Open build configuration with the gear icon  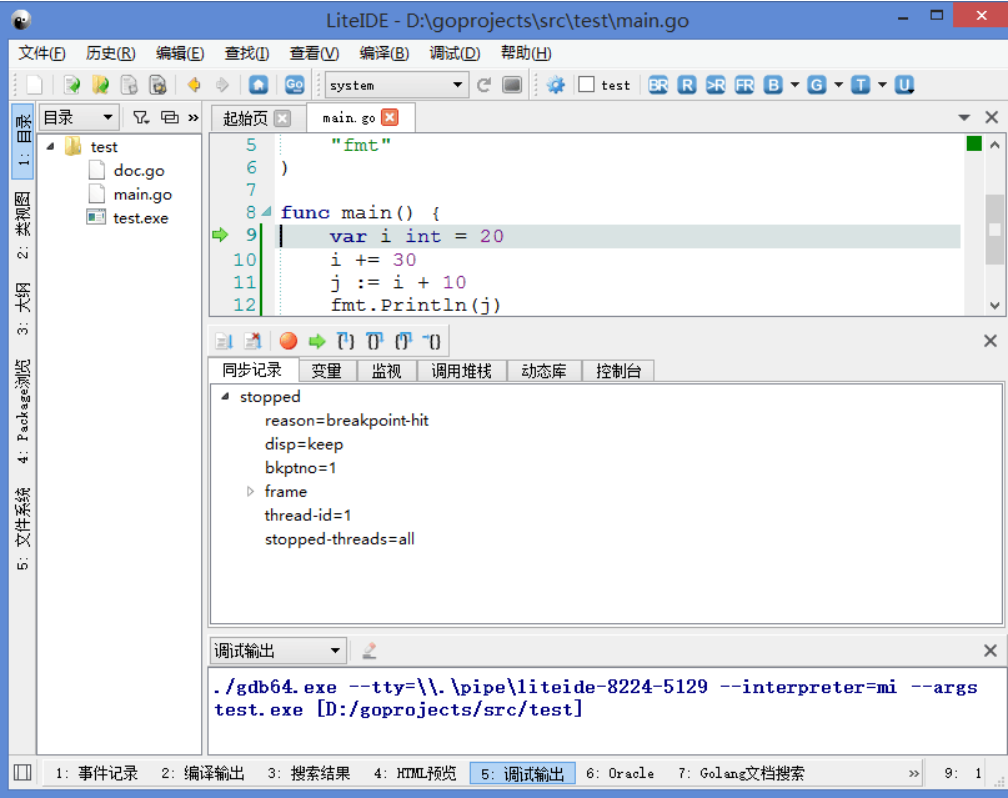(557, 85)
